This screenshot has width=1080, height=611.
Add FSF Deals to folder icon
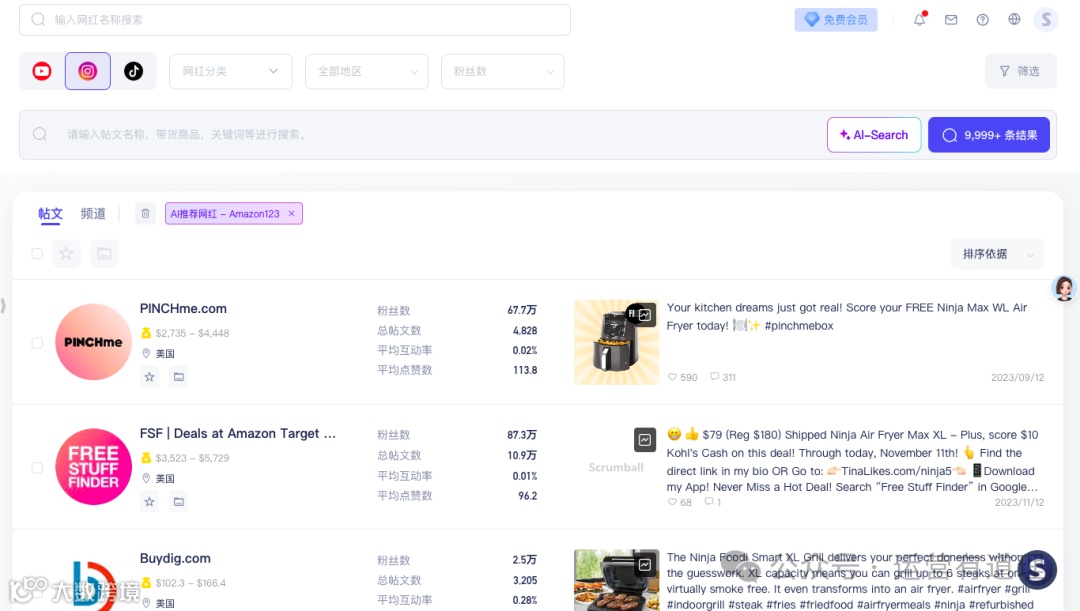click(179, 501)
